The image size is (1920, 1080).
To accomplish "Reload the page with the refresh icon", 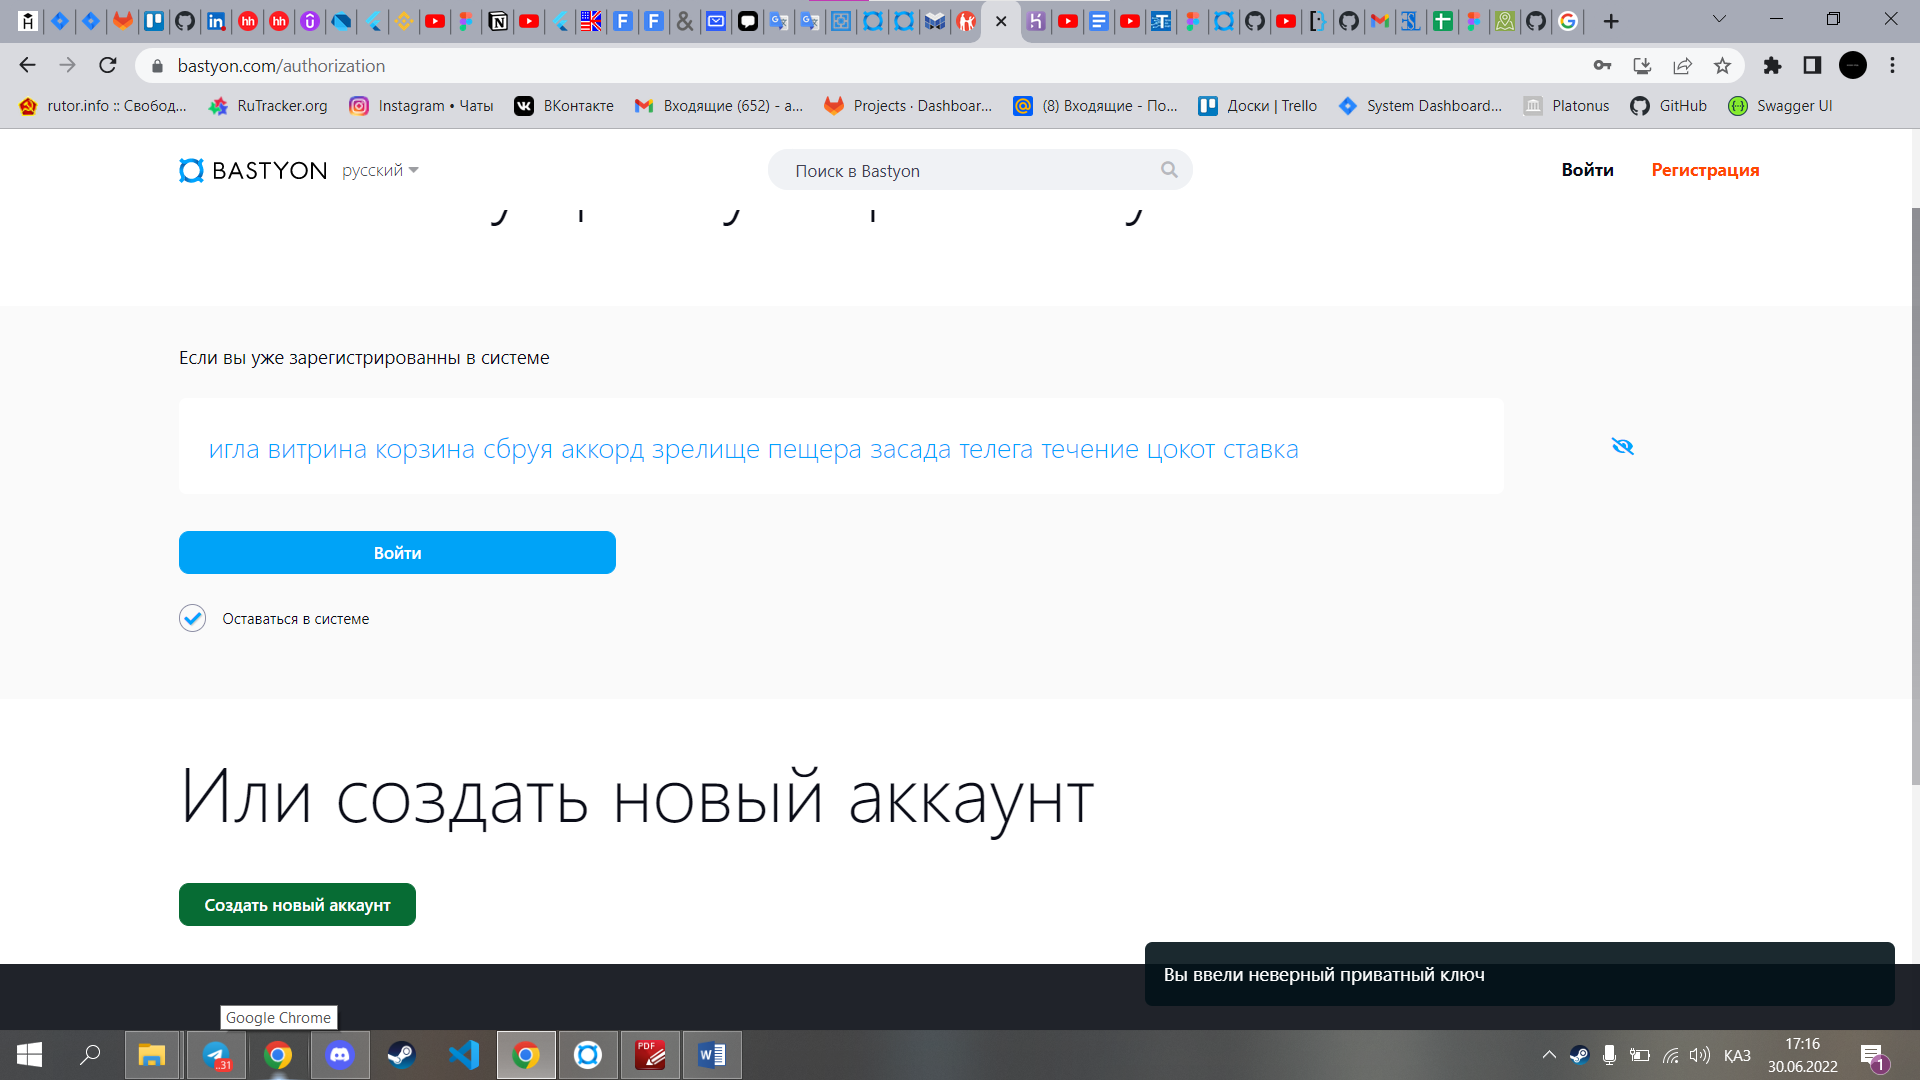I will pyautogui.click(x=108, y=65).
